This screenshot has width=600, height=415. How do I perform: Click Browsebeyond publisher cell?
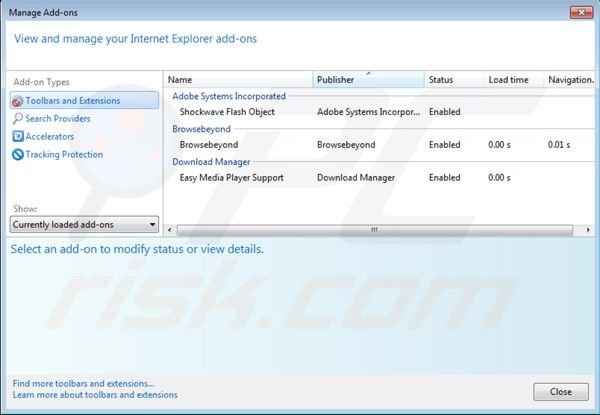tap(346, 145)
